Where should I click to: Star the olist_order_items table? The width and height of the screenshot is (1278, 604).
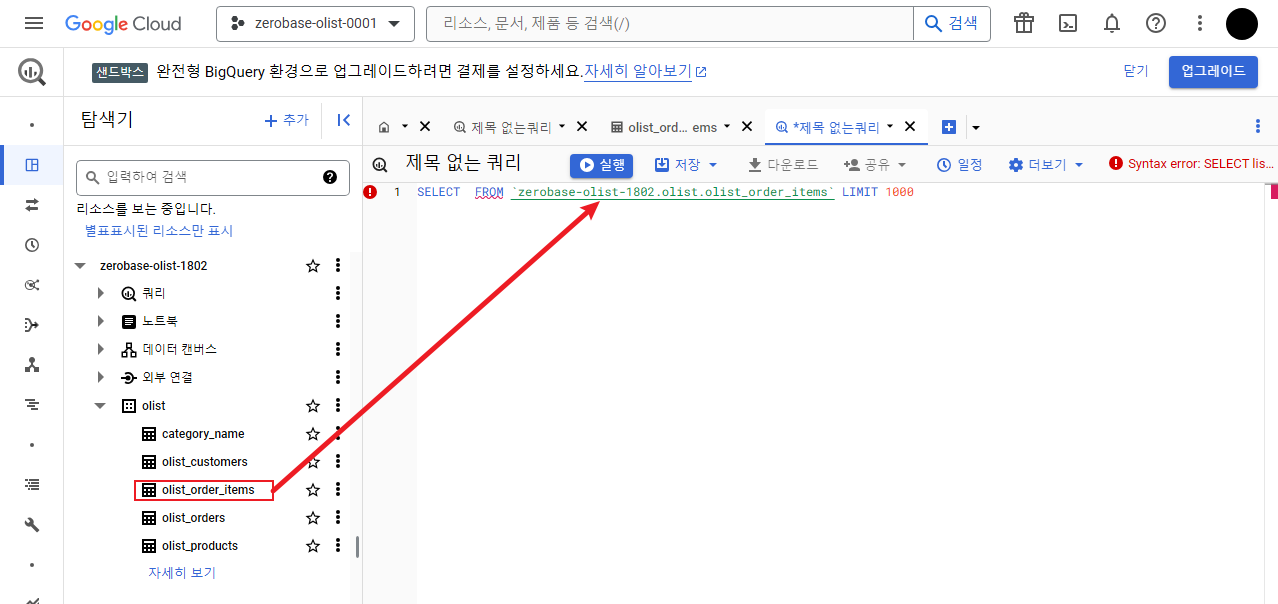[x=313, y=490]
